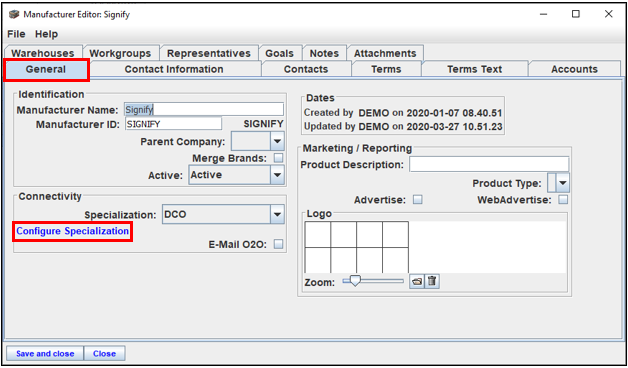This screenshot has height=368, width=628.
Task: Click the Configure Specialization link
Action: tap(72, 231)
